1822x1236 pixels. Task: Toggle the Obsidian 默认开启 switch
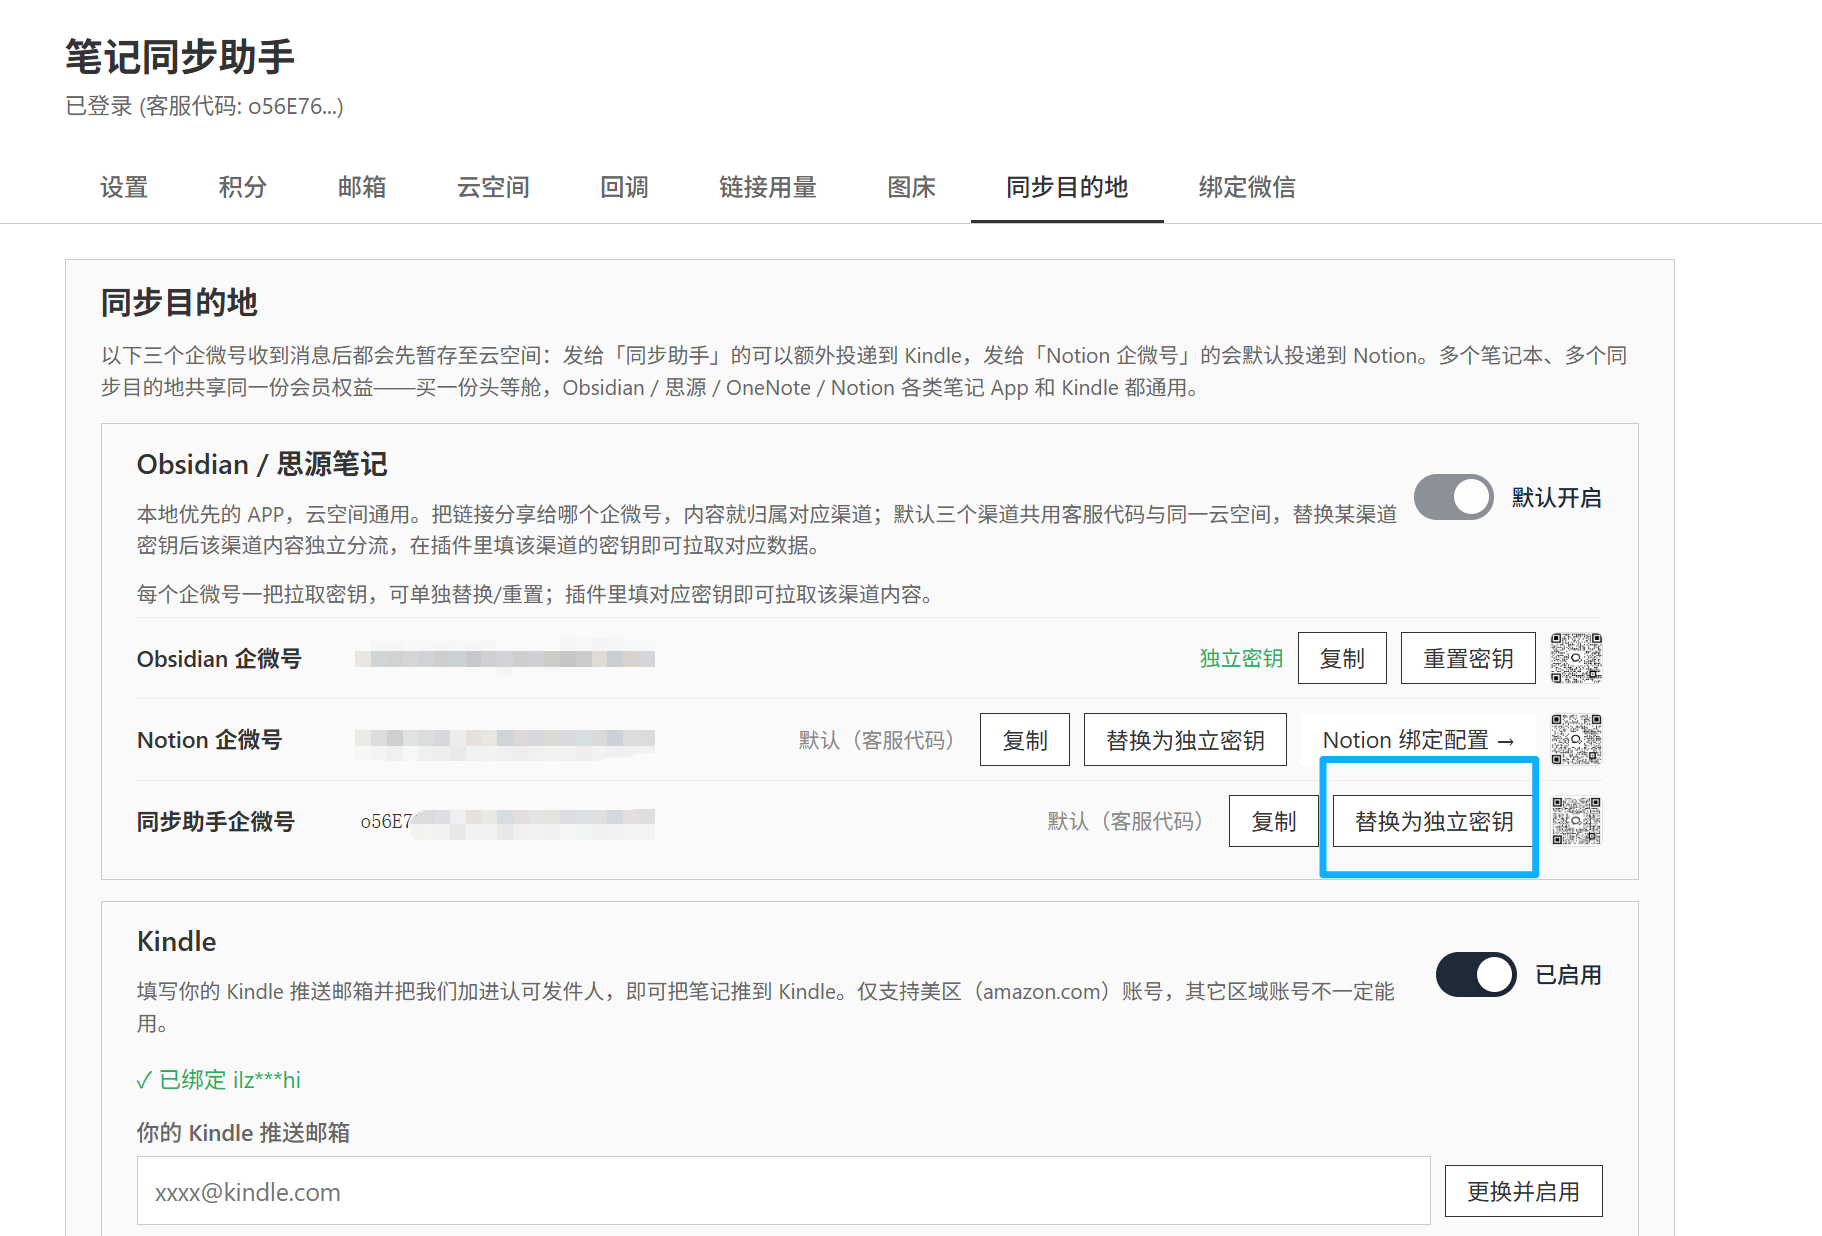click(1453, 497)
